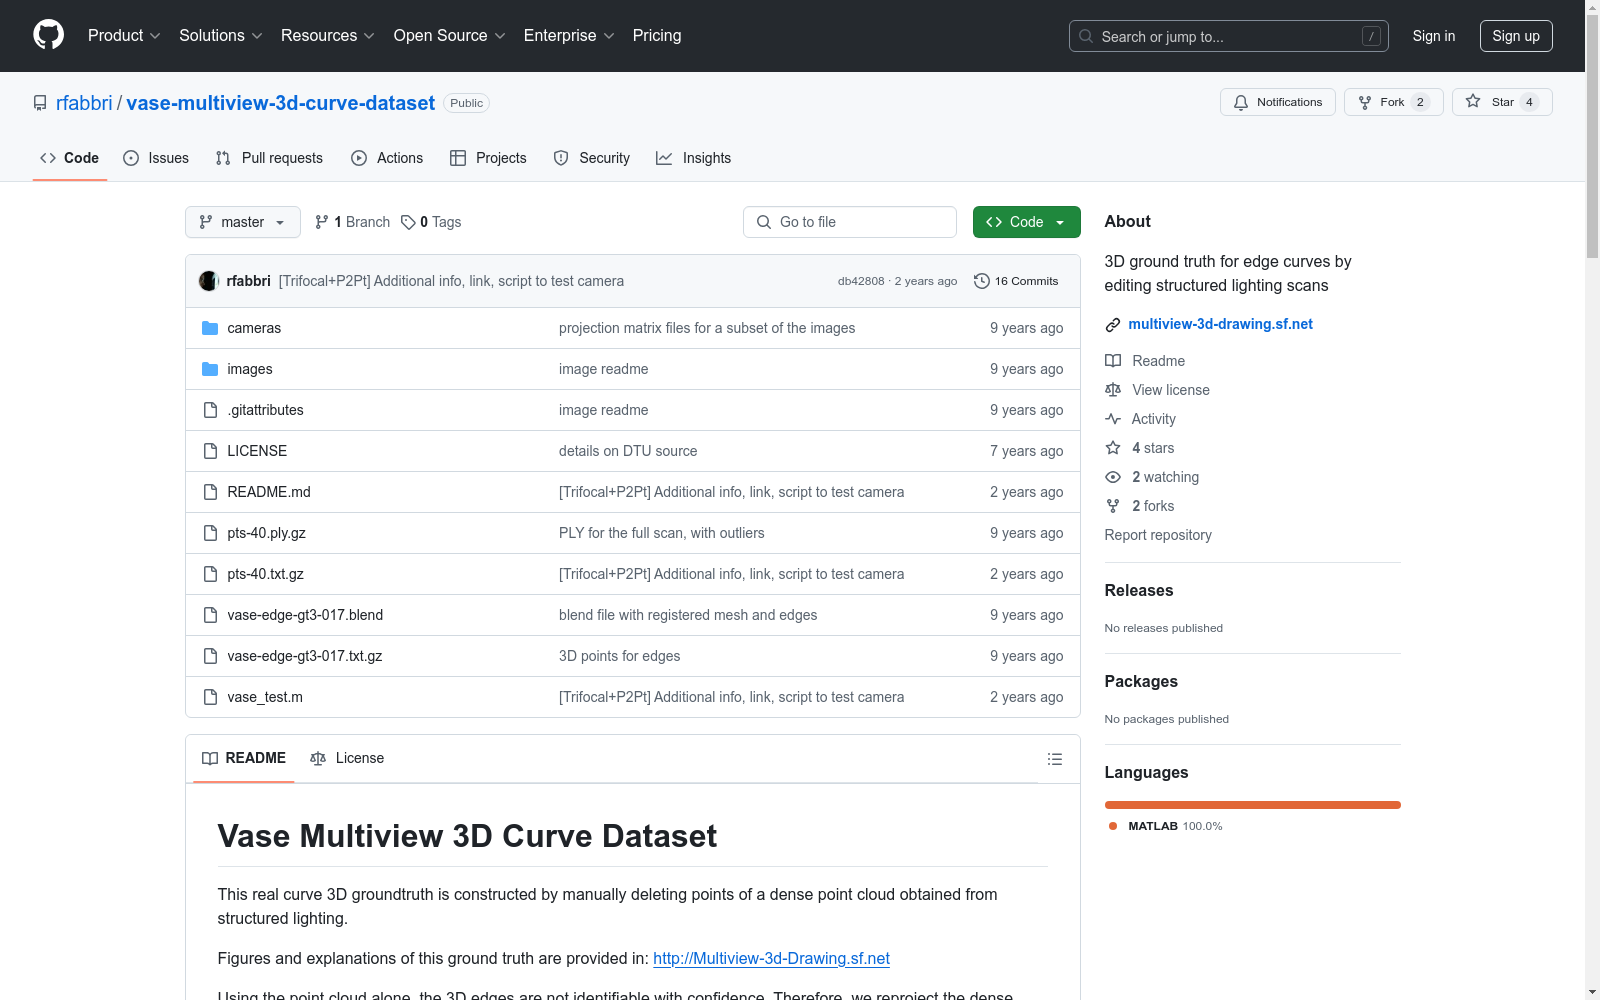Click the LICENSE file icon
Image resolution: width=1600 pixels, height=1000 pixels.
(210, 451)
